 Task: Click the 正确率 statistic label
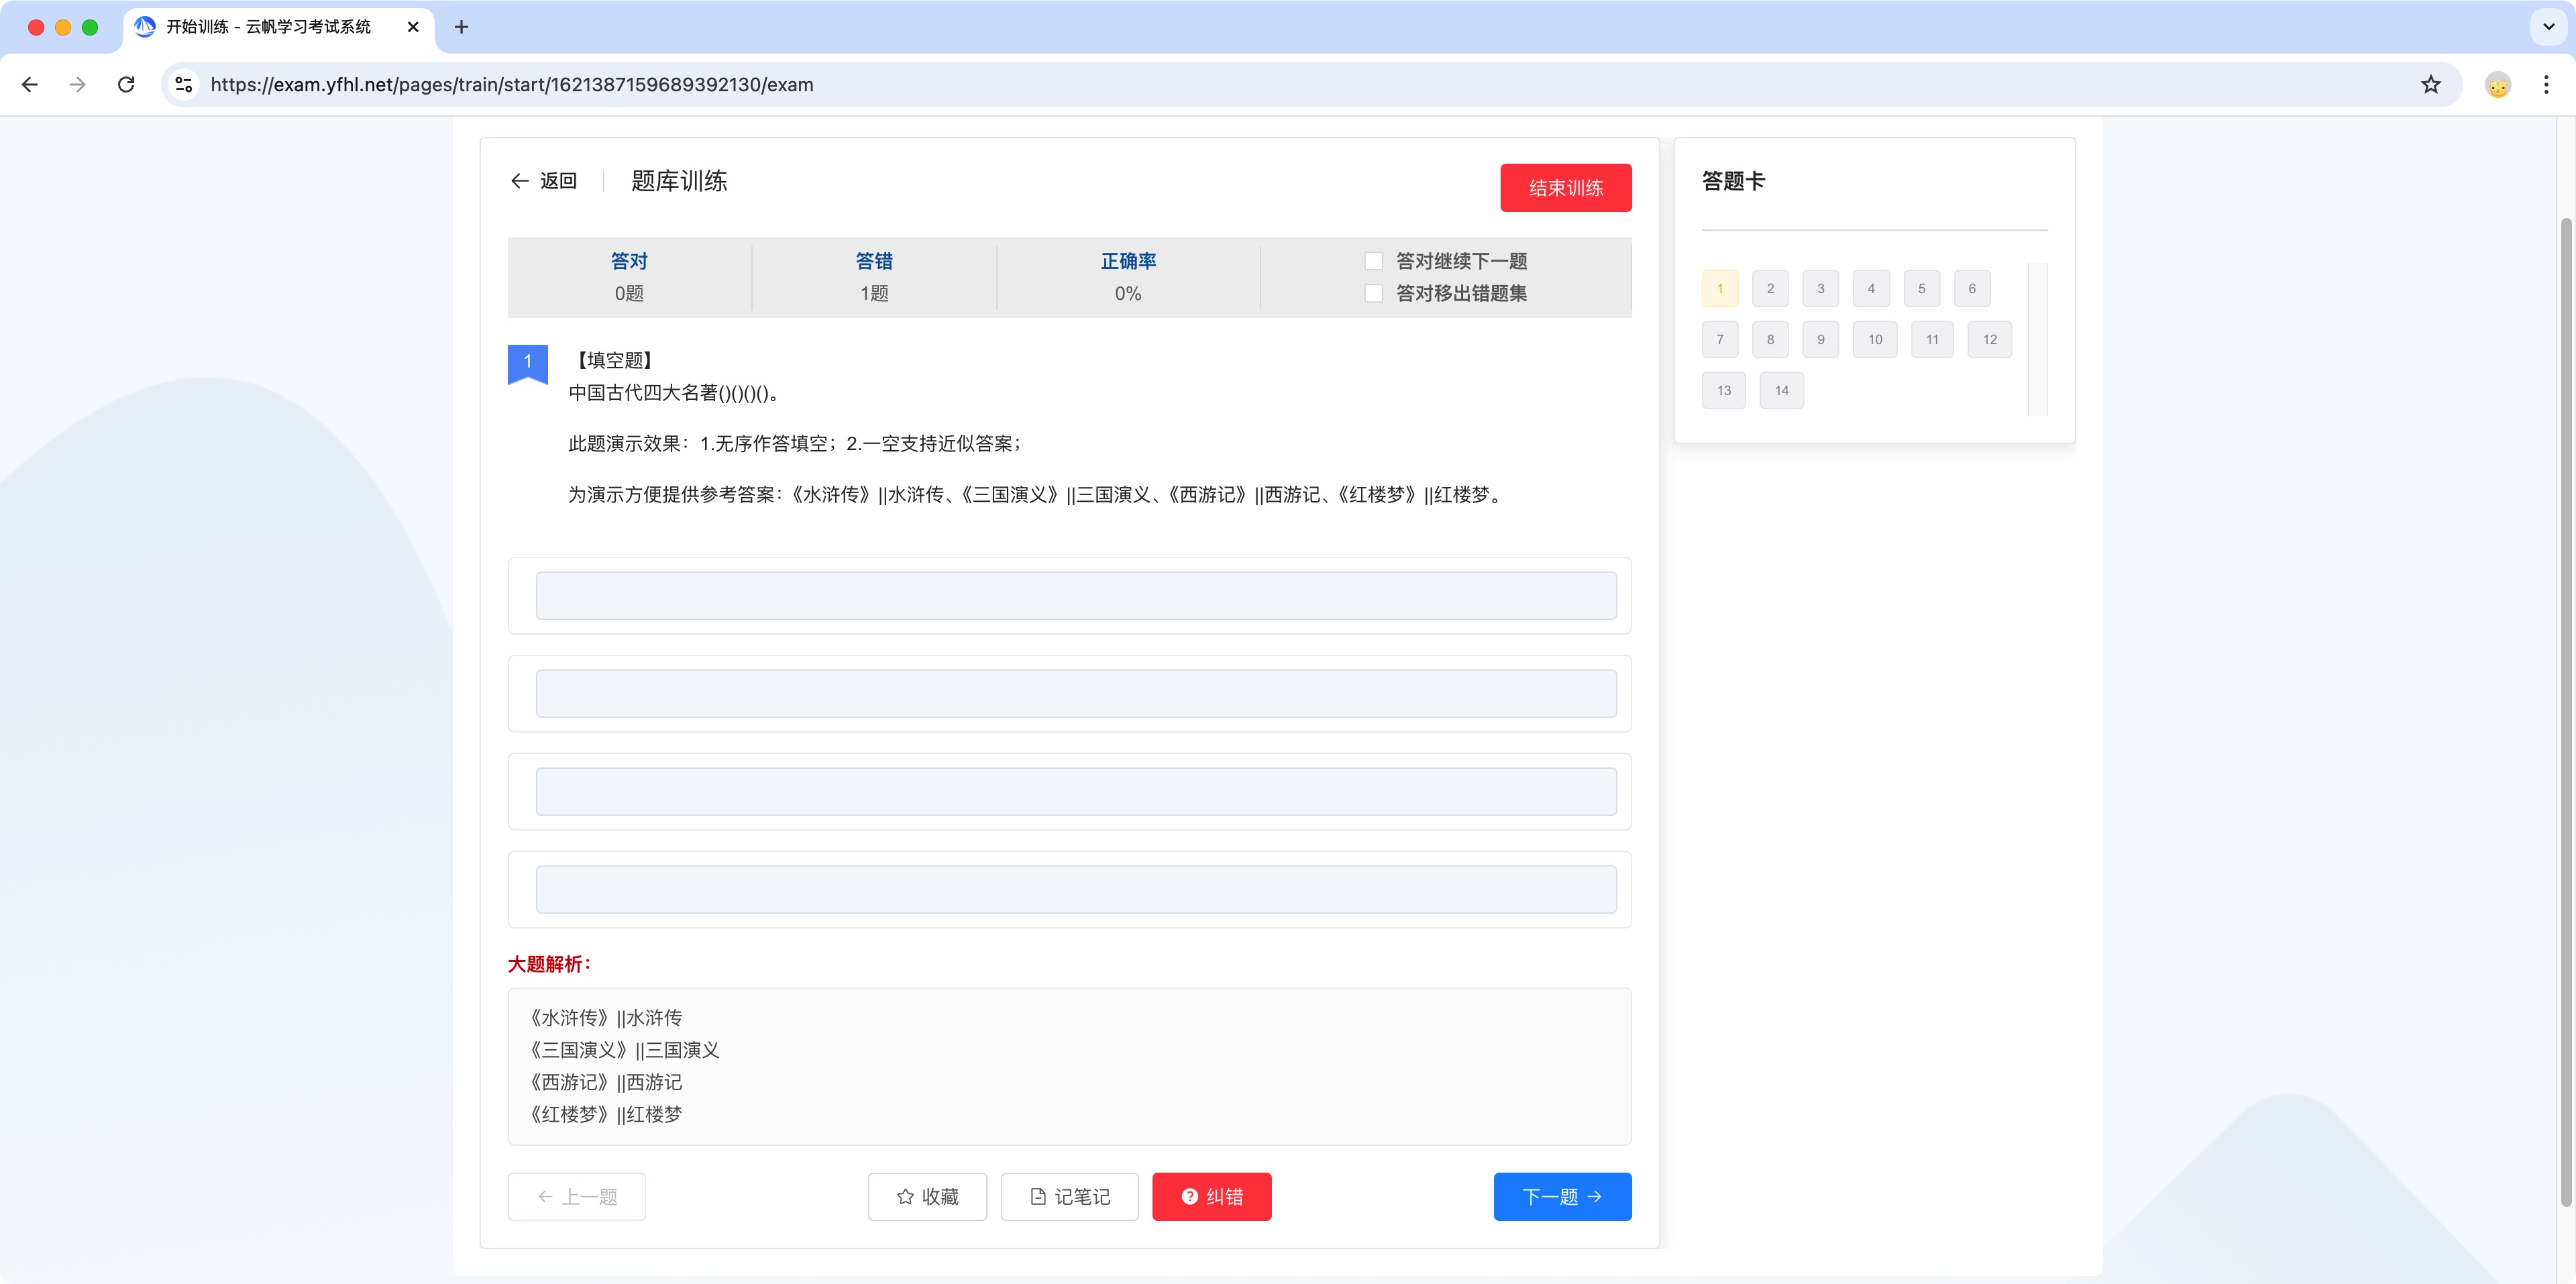[1128, 261]
